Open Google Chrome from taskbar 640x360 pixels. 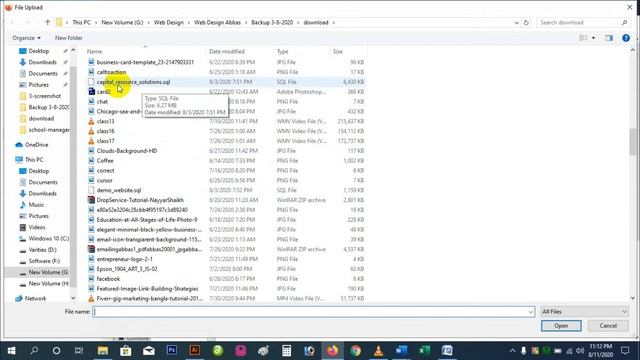coord(356,351)
